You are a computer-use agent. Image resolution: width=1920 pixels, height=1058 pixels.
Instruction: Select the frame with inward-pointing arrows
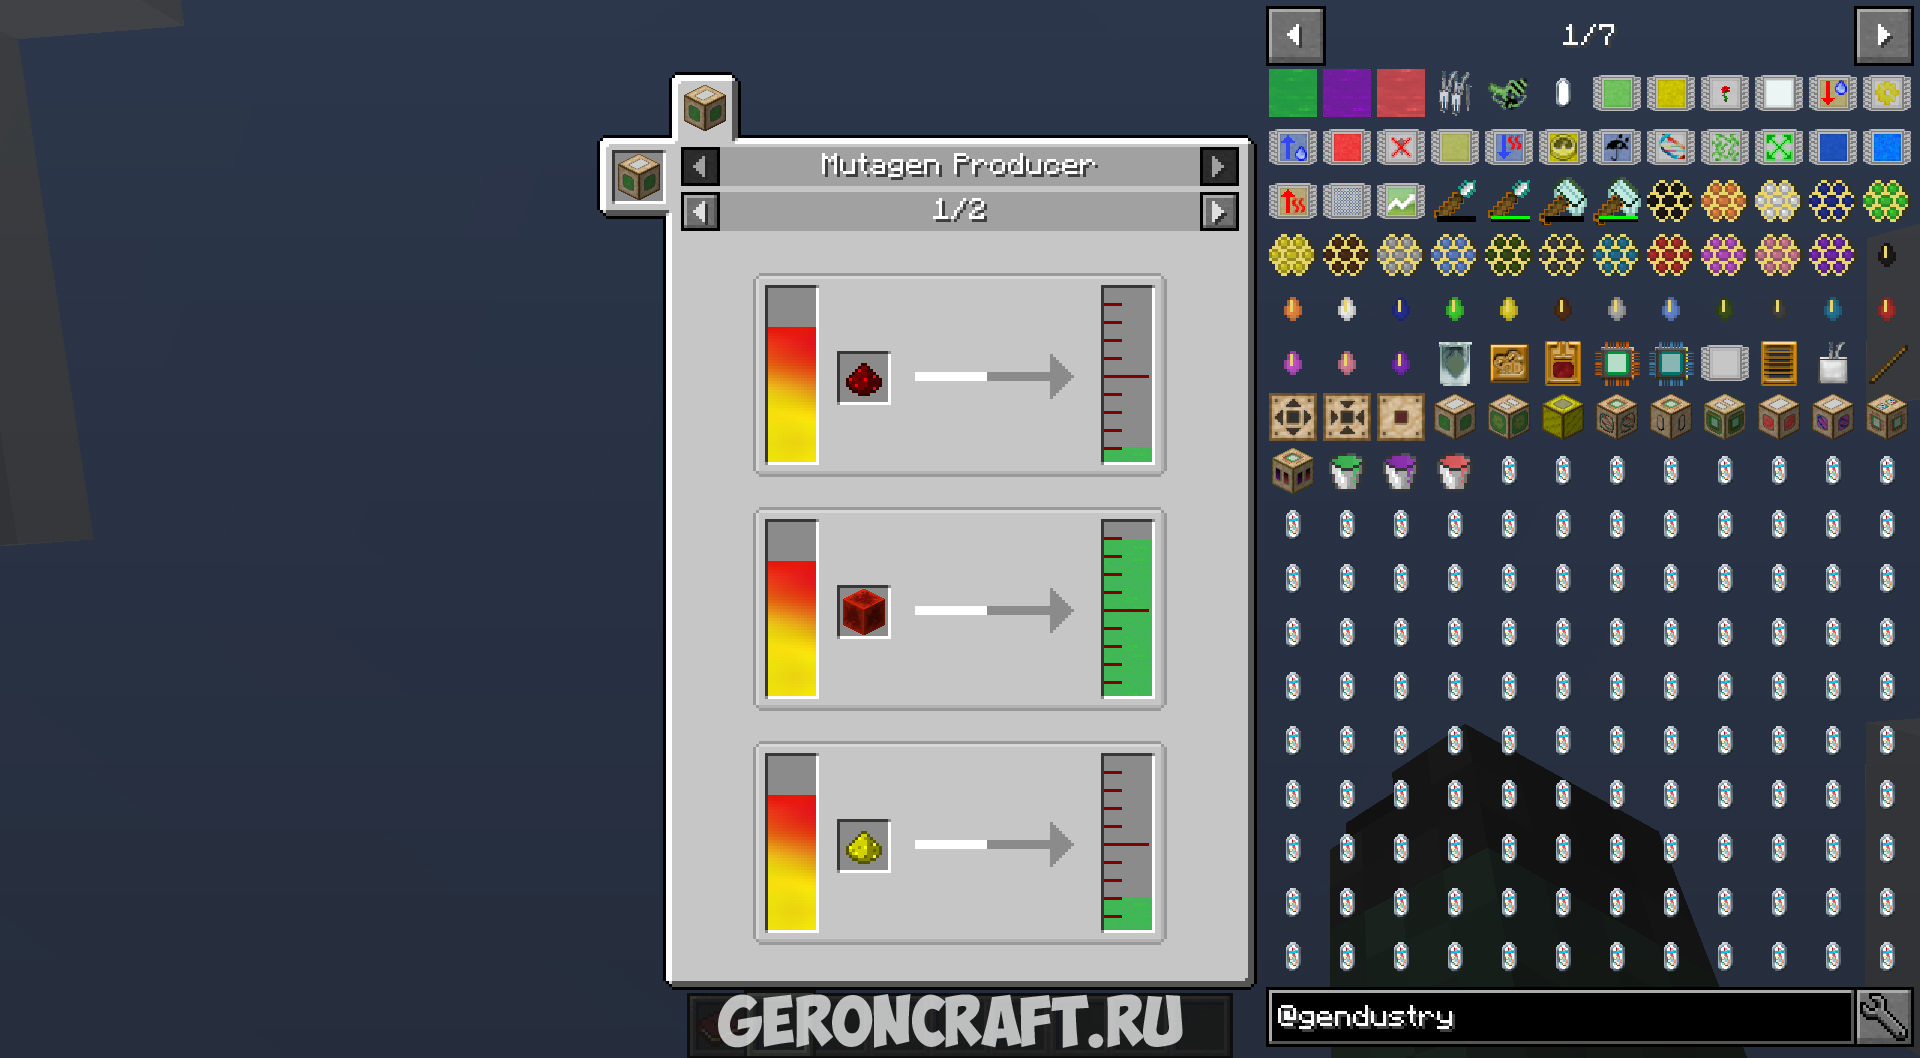pos(1346,417)
